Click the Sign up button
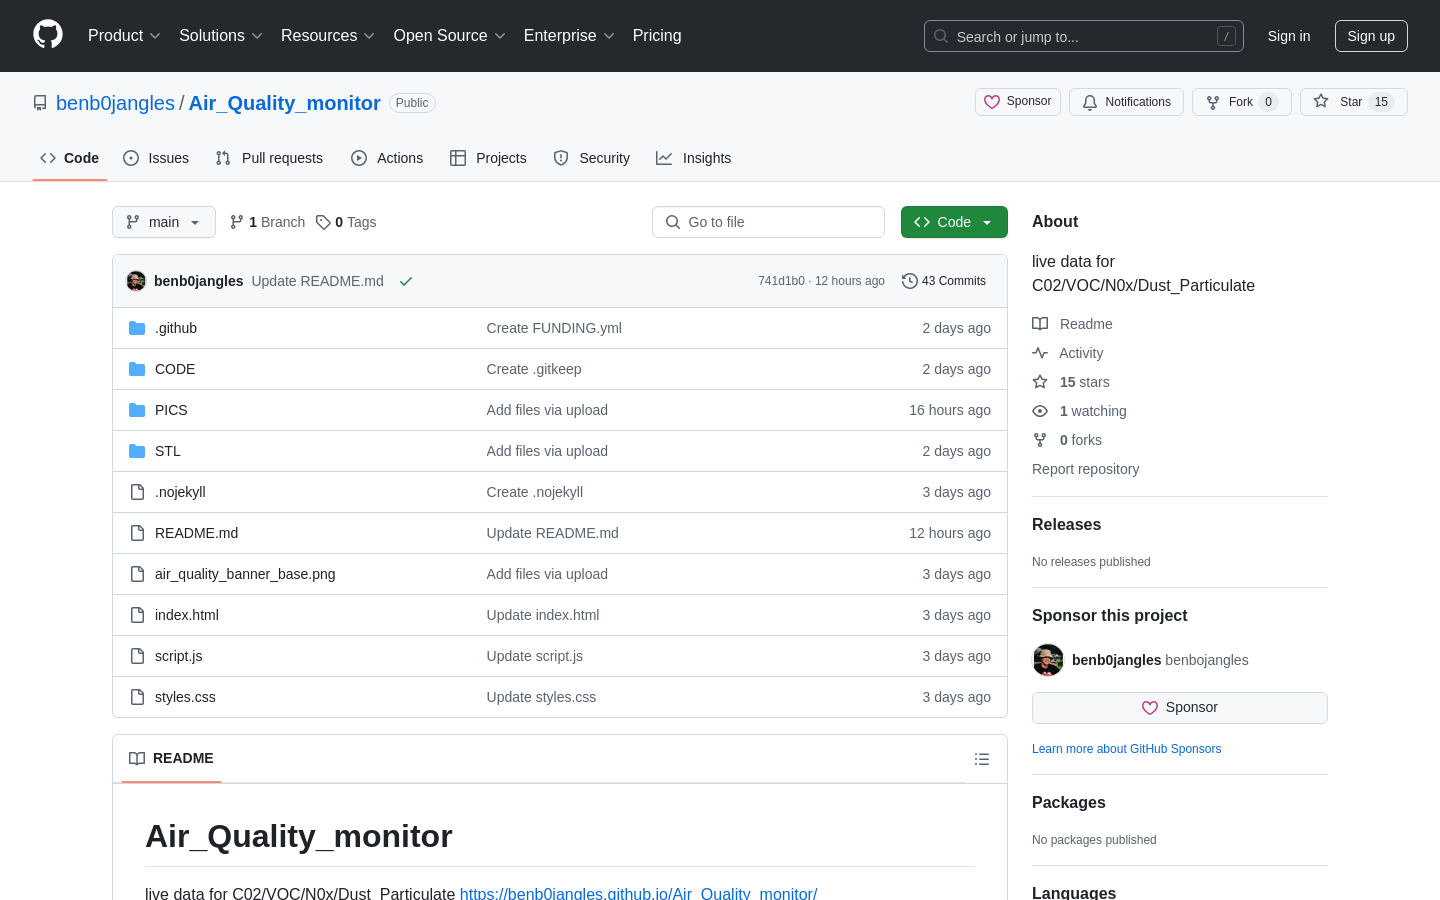1440x900 pixels. 1371,36
